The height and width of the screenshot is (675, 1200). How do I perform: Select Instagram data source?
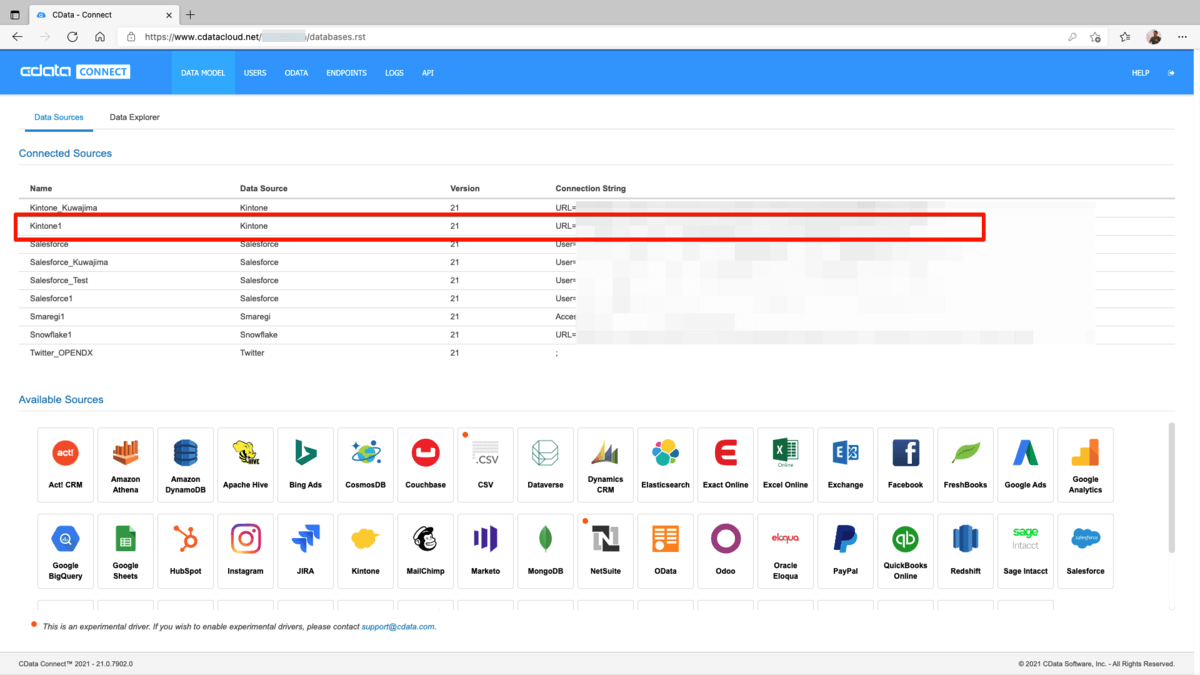(x=245, y=551)
